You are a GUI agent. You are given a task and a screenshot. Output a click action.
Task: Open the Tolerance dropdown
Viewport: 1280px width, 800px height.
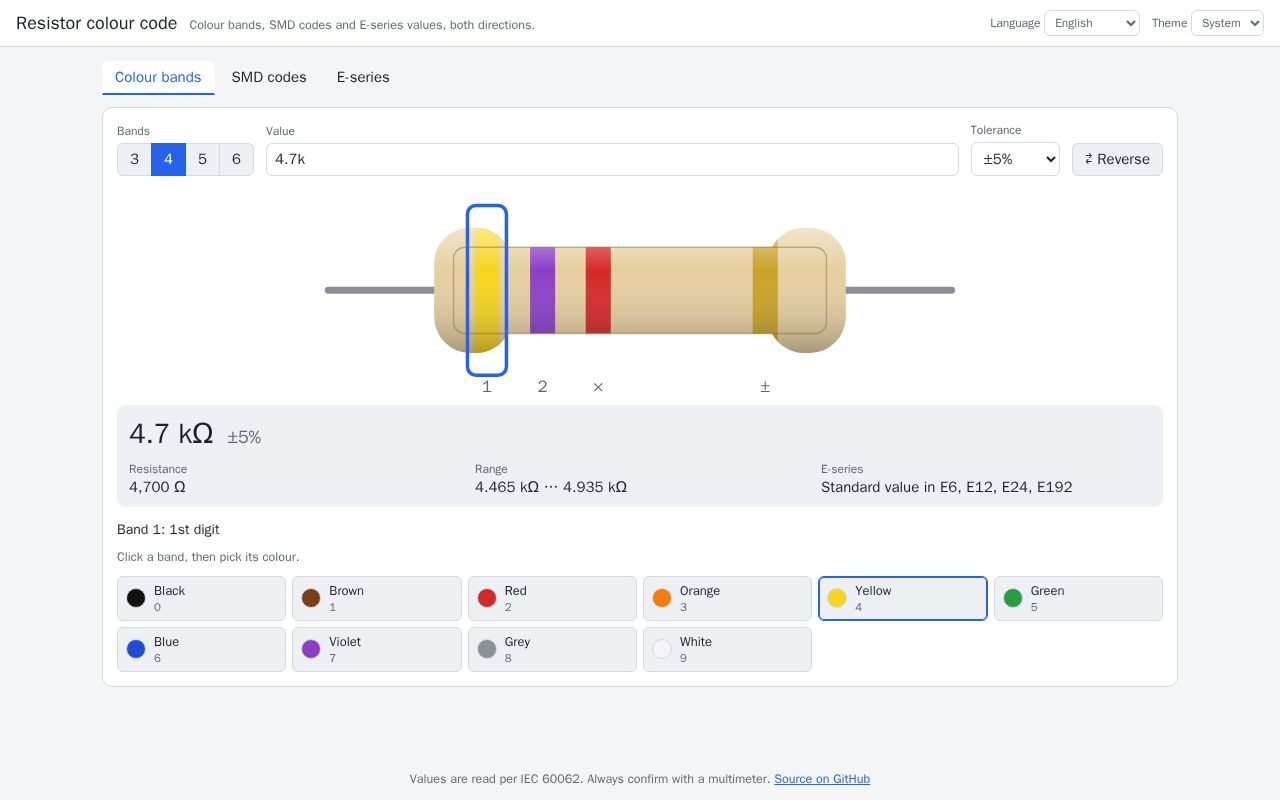[1015, 159]
